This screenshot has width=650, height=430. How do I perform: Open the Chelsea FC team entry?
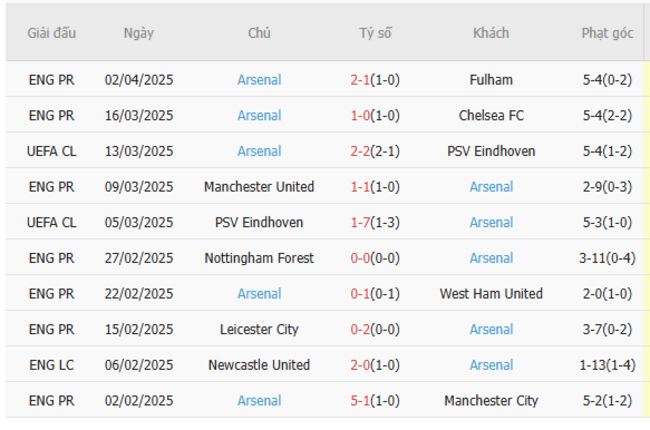[491, 116]
